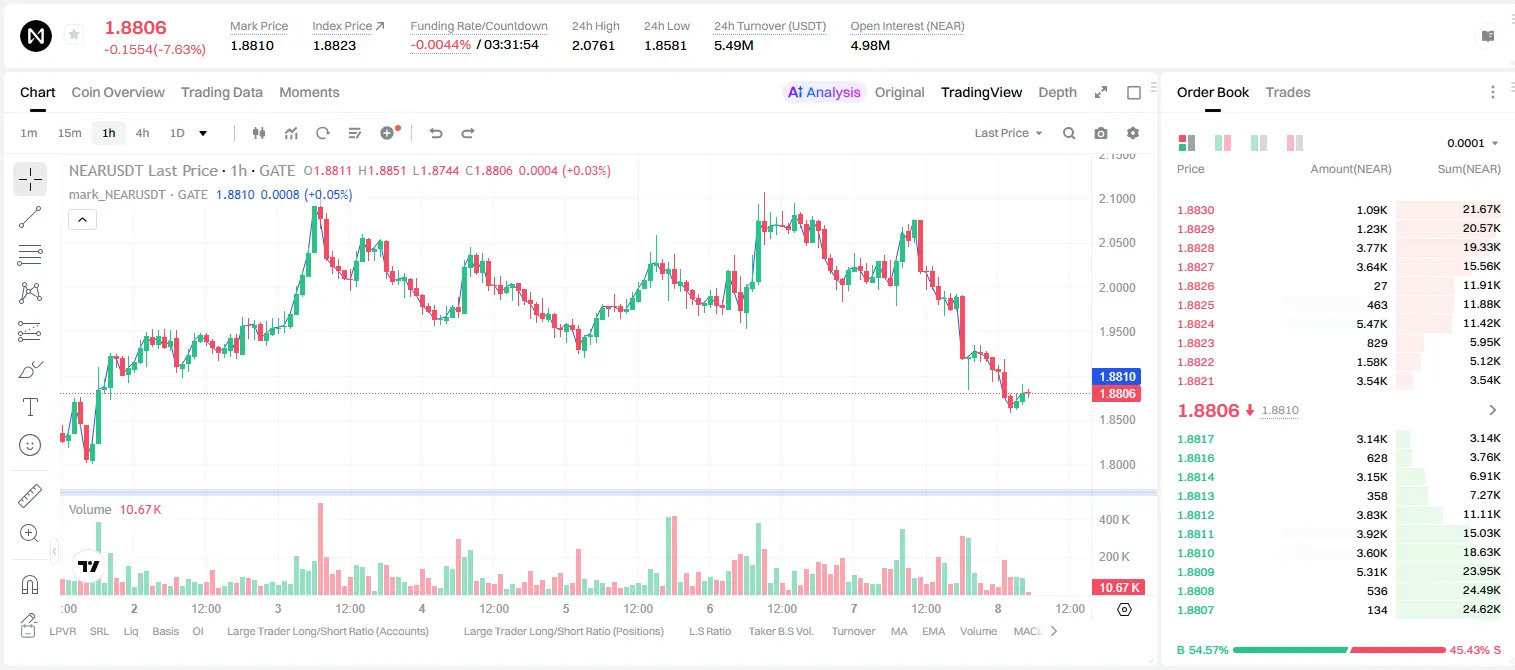Switch to the Trades tab
The width and height of the screenshot is (1515, 670).
pyautogui.click(x=1287, y=92)
